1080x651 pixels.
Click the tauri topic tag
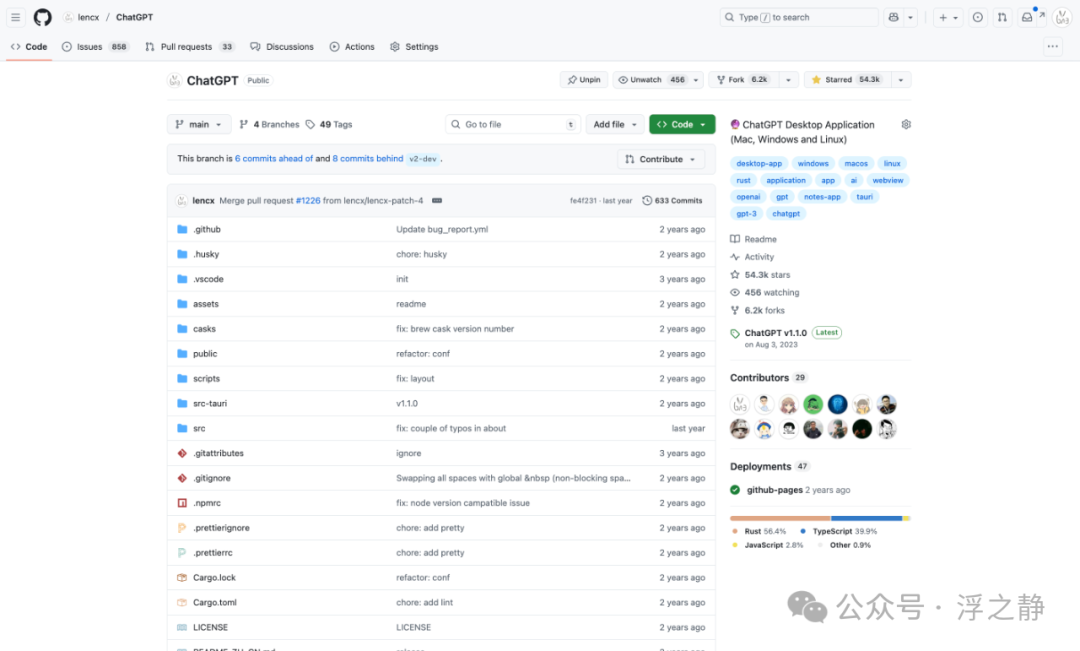pos(864,197)
